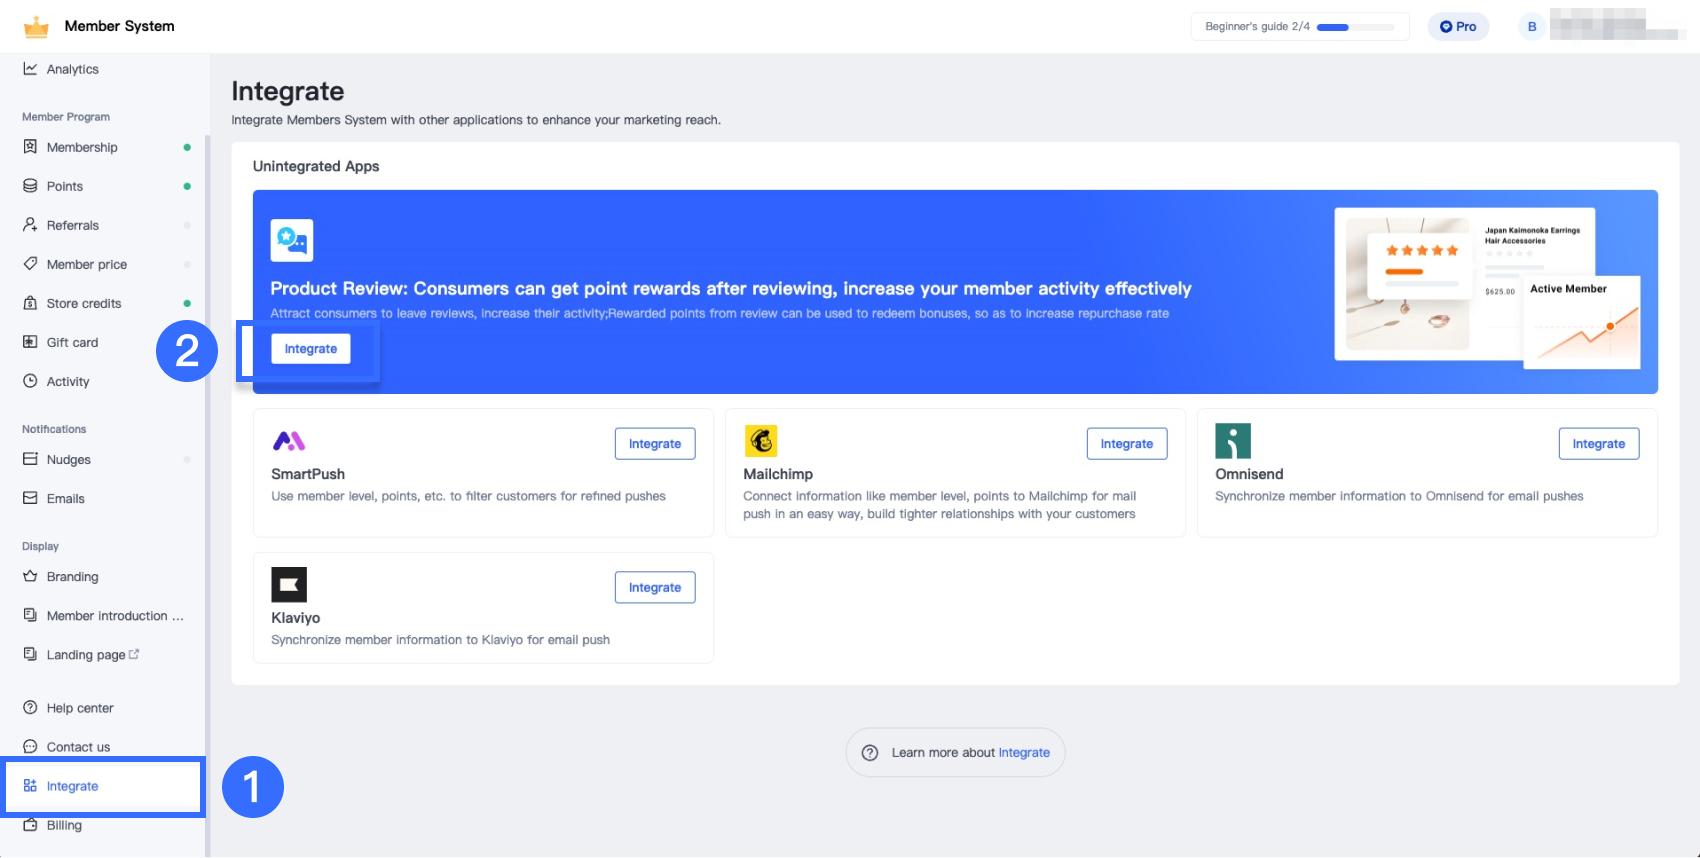Viewport: 1700px width, 858px height.
Task: Click the question mark in Learn more pill
Action: click(x=870, y=753)
